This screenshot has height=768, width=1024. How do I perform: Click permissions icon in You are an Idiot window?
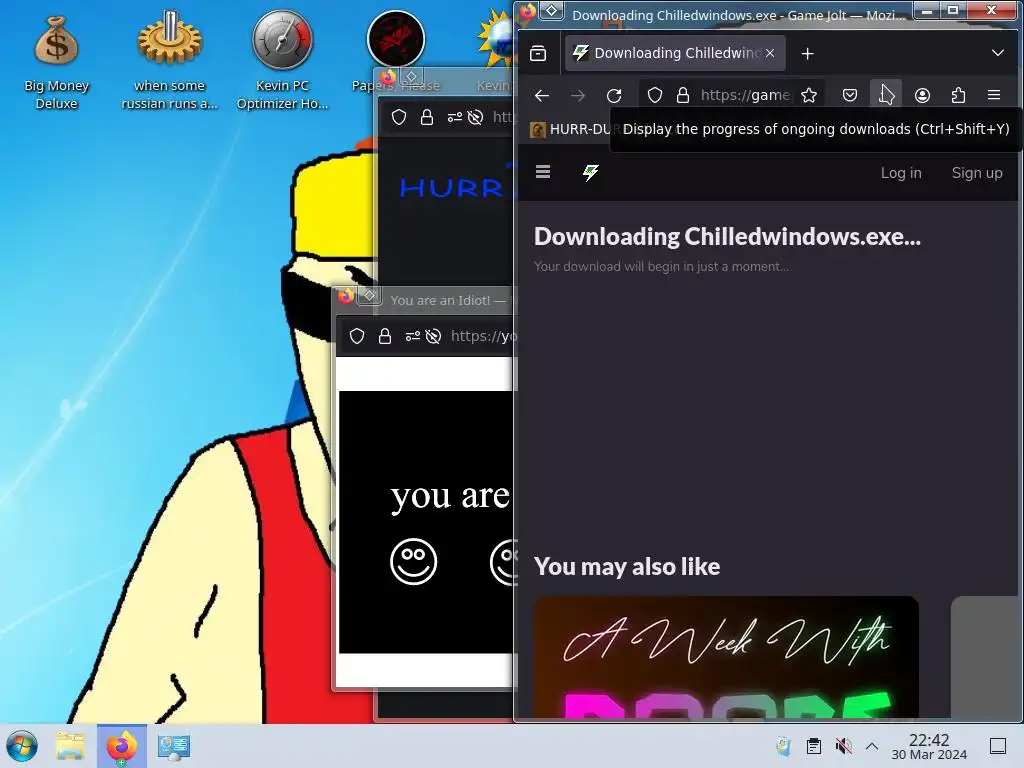tap(413, 336)
